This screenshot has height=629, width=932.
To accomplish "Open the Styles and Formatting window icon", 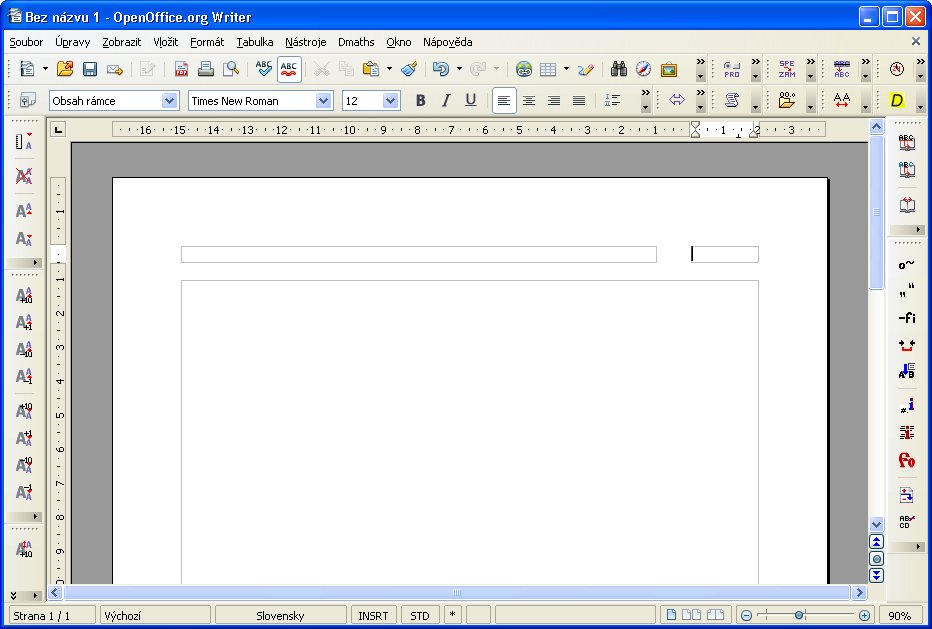I will [27, 100].
